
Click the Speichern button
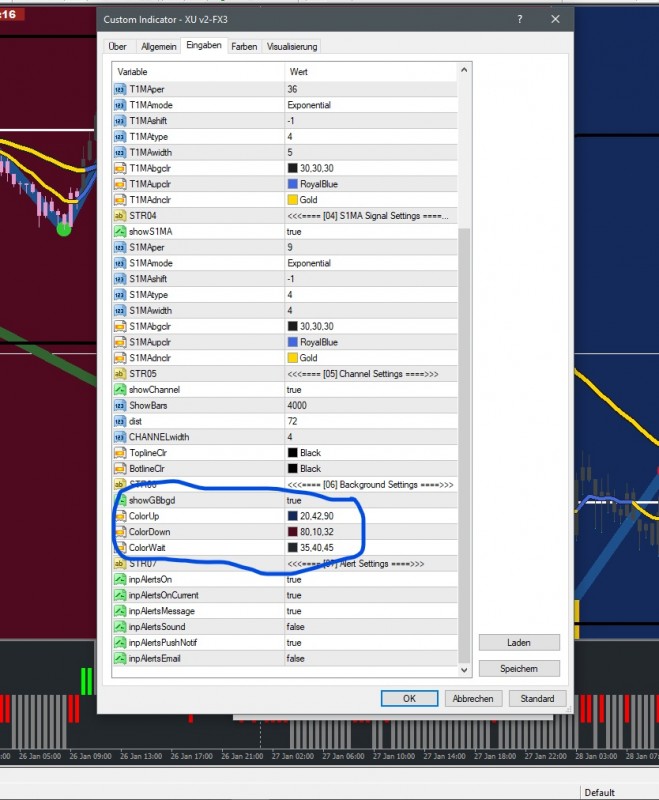tap(519, 669)
